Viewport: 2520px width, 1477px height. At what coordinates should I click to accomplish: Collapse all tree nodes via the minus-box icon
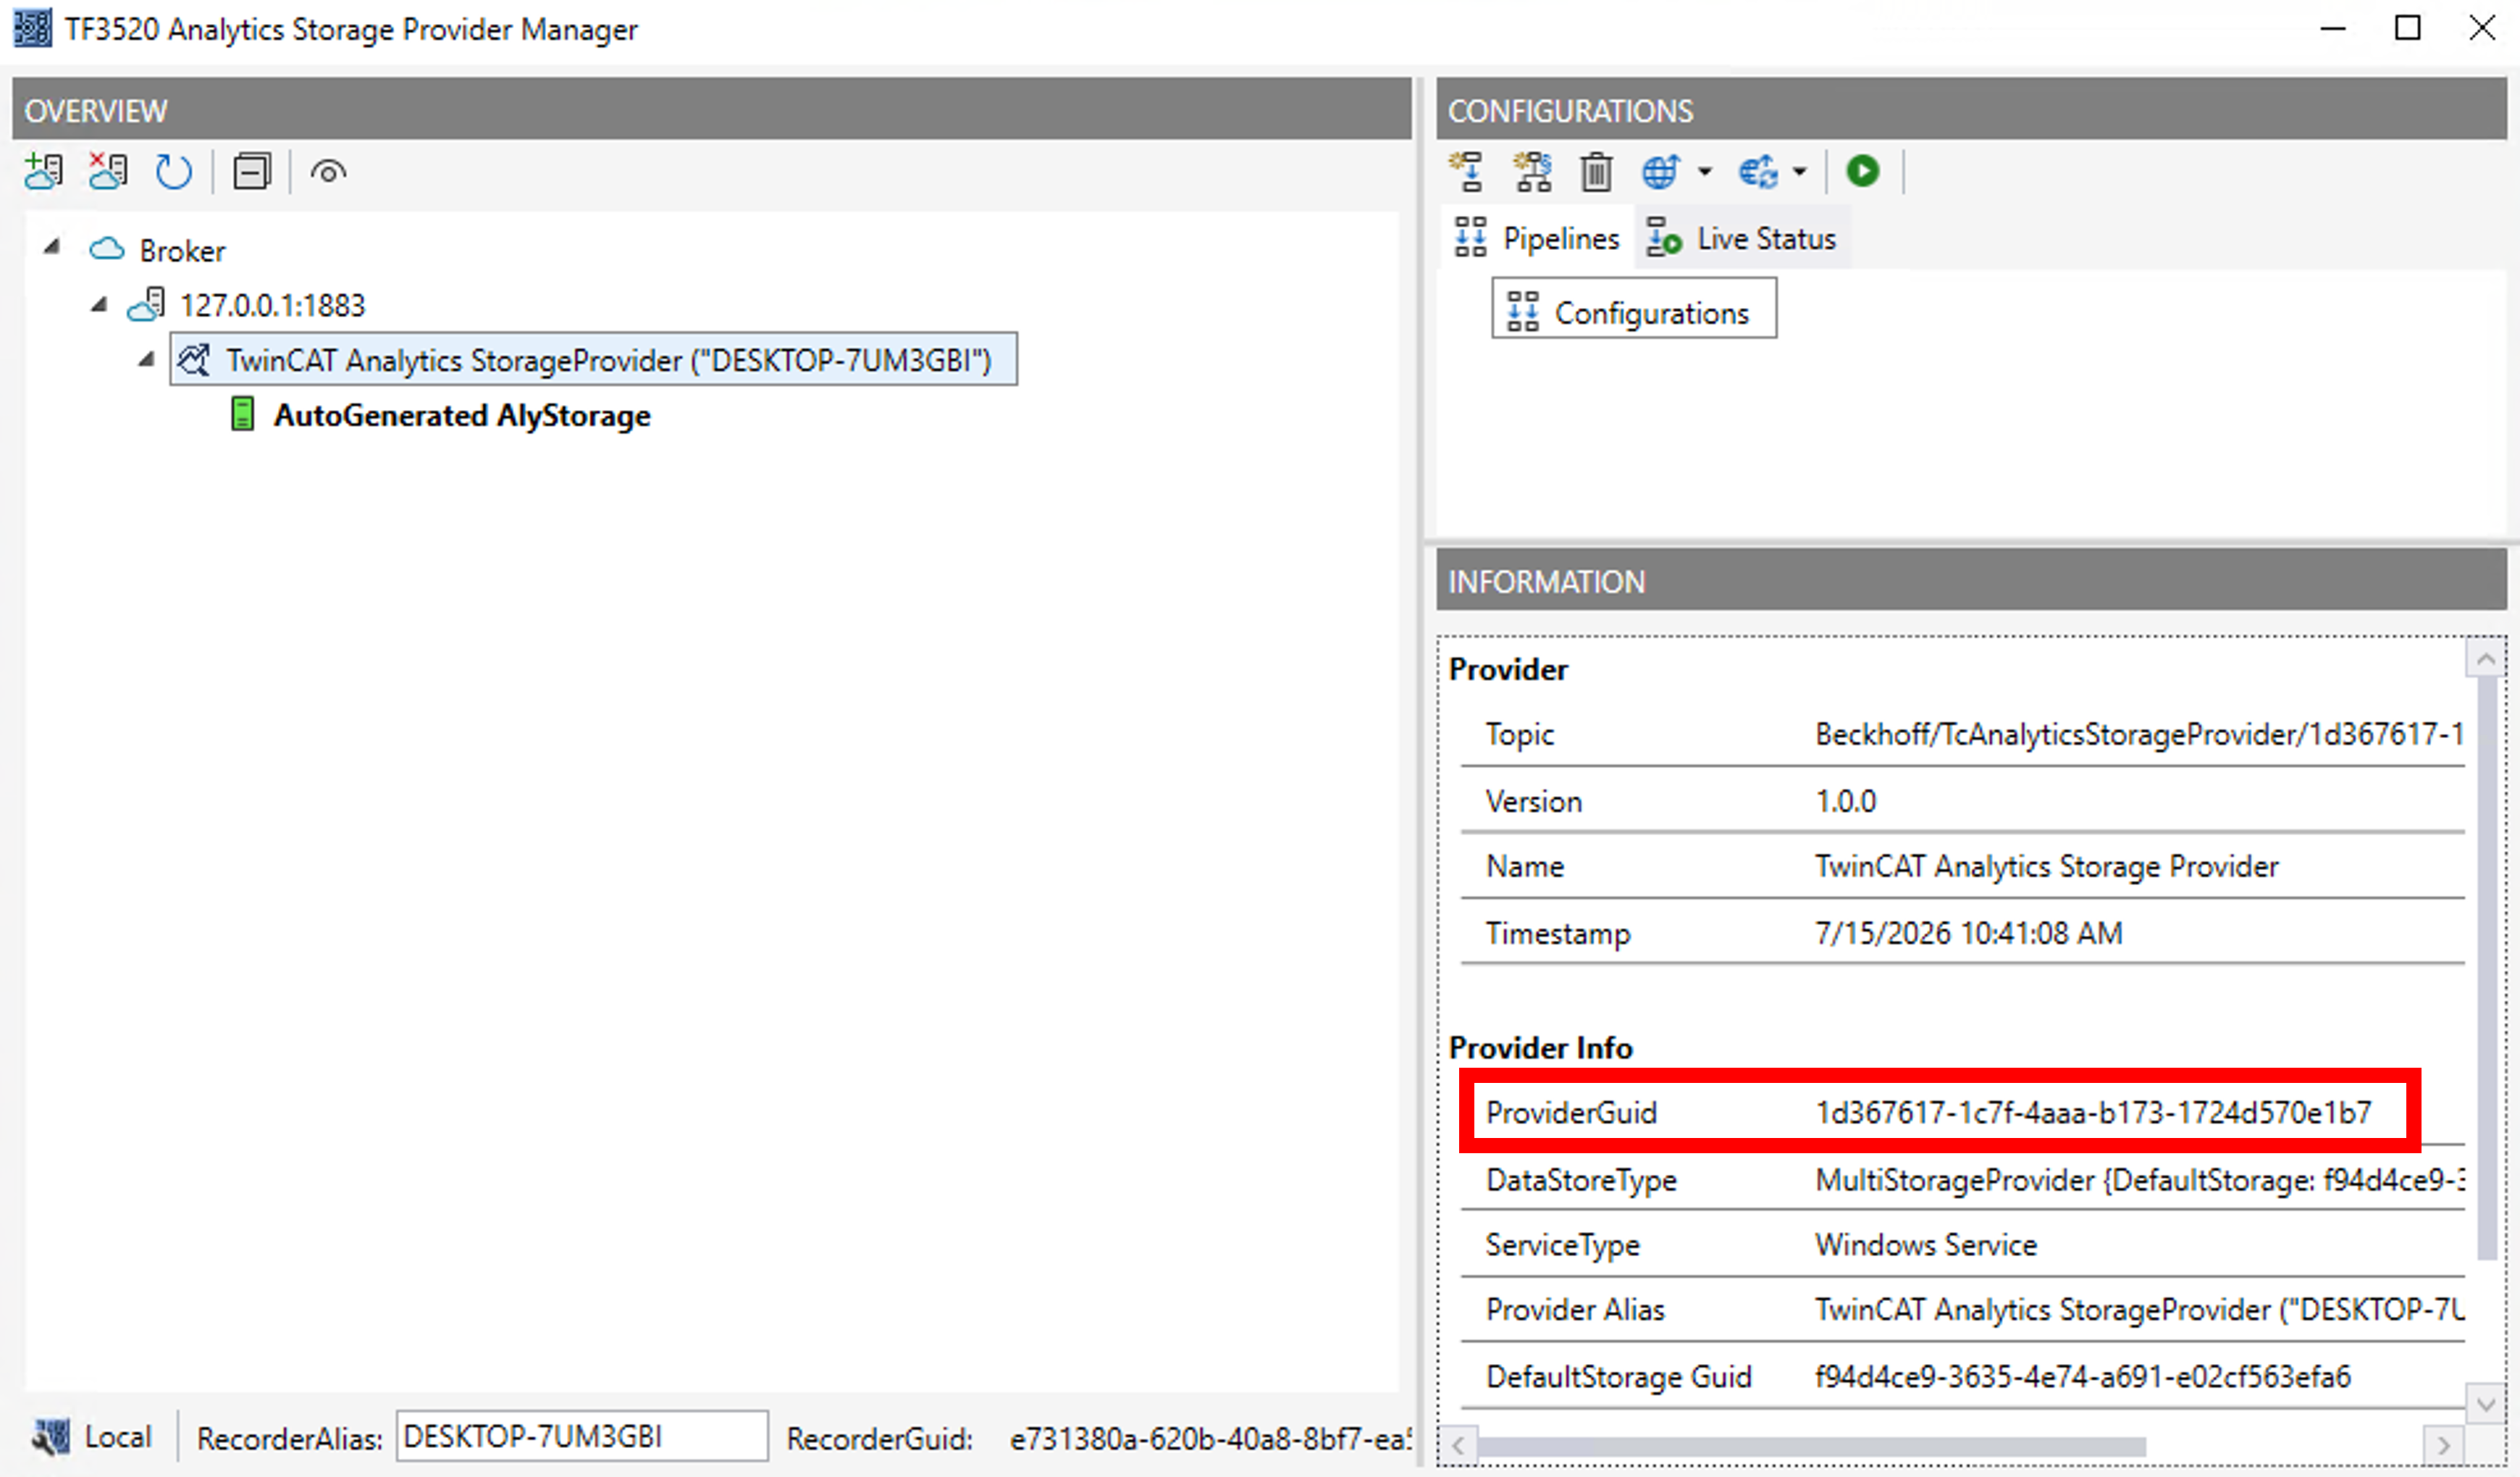pyautogui.click(x=251, y=172)
